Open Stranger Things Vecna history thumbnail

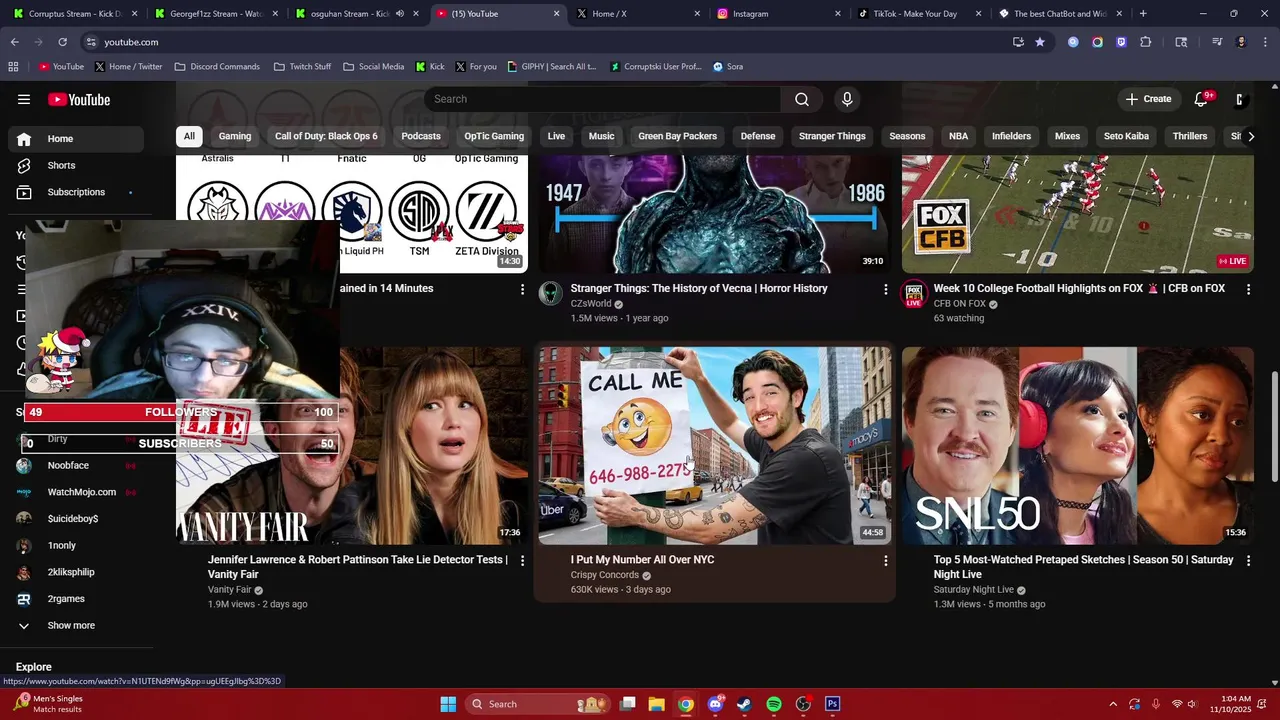pyautogui.click(x=714, y=215)
